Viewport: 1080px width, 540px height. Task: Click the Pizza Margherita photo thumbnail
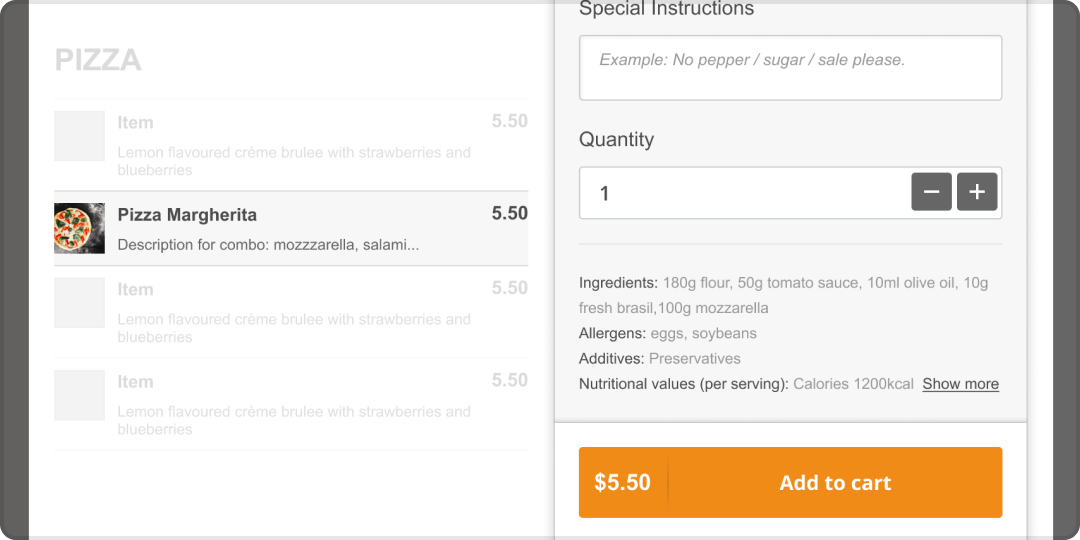79,228
